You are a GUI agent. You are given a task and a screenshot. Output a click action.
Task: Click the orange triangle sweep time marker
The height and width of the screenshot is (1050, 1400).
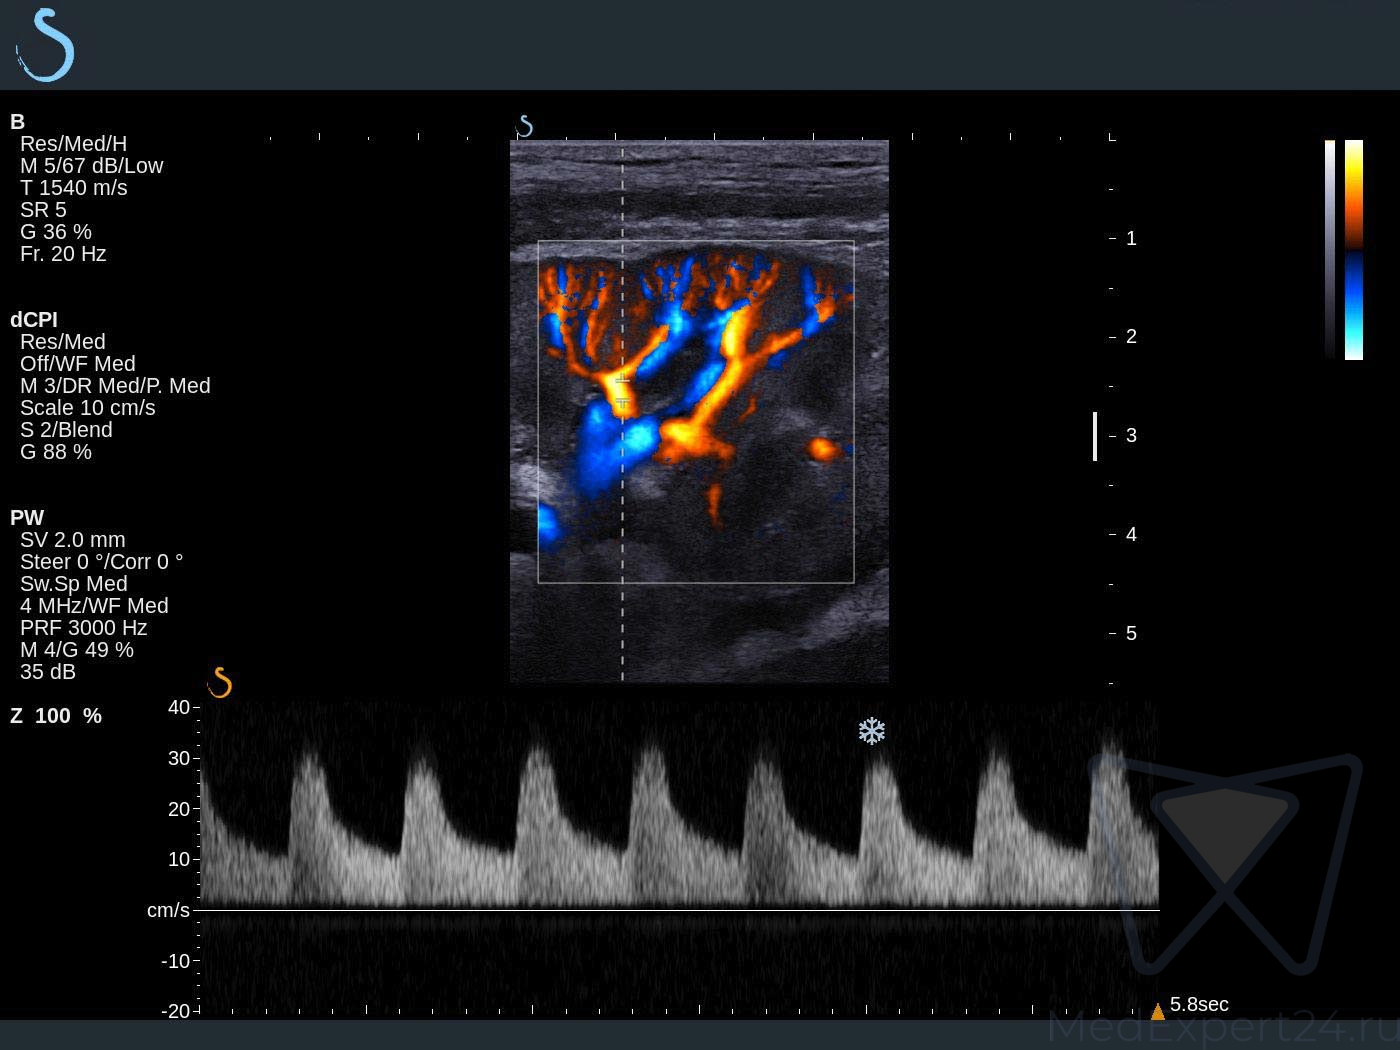1157,1011
